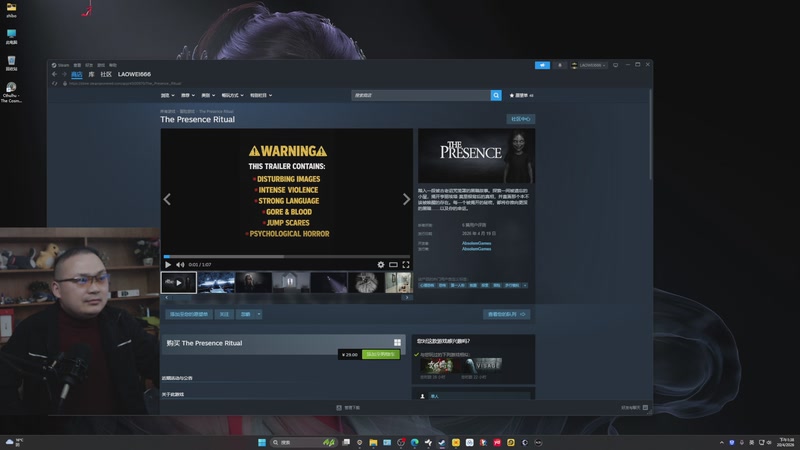800x450 pixels.
Task: Open the community hub (社区中心) button
Action: click(520, 119)
